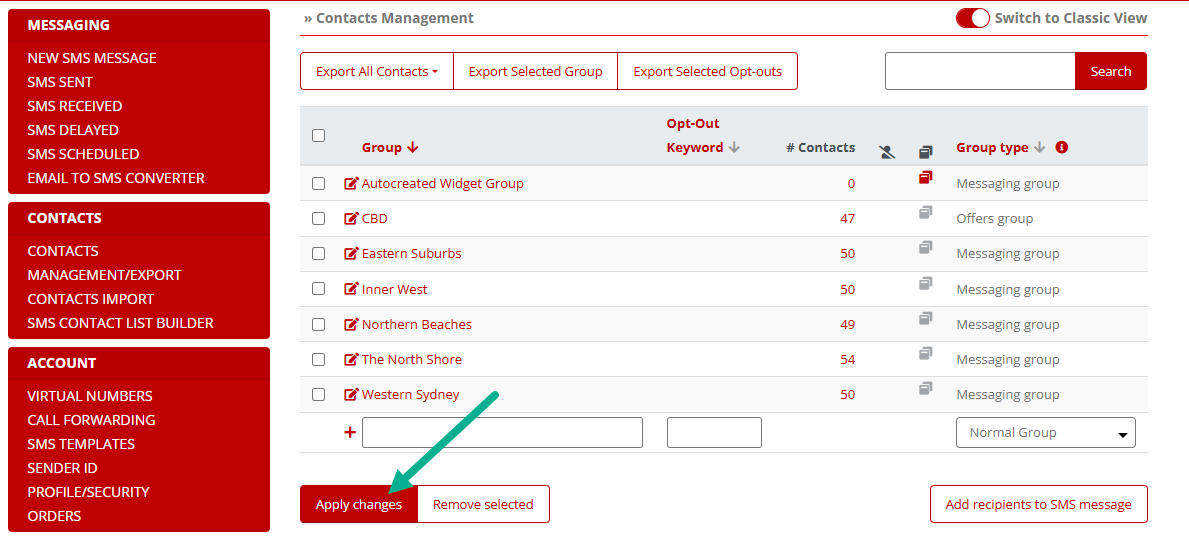Click the red plus icon to add group
Viewport: 1189px width, 548px height.
350,433
